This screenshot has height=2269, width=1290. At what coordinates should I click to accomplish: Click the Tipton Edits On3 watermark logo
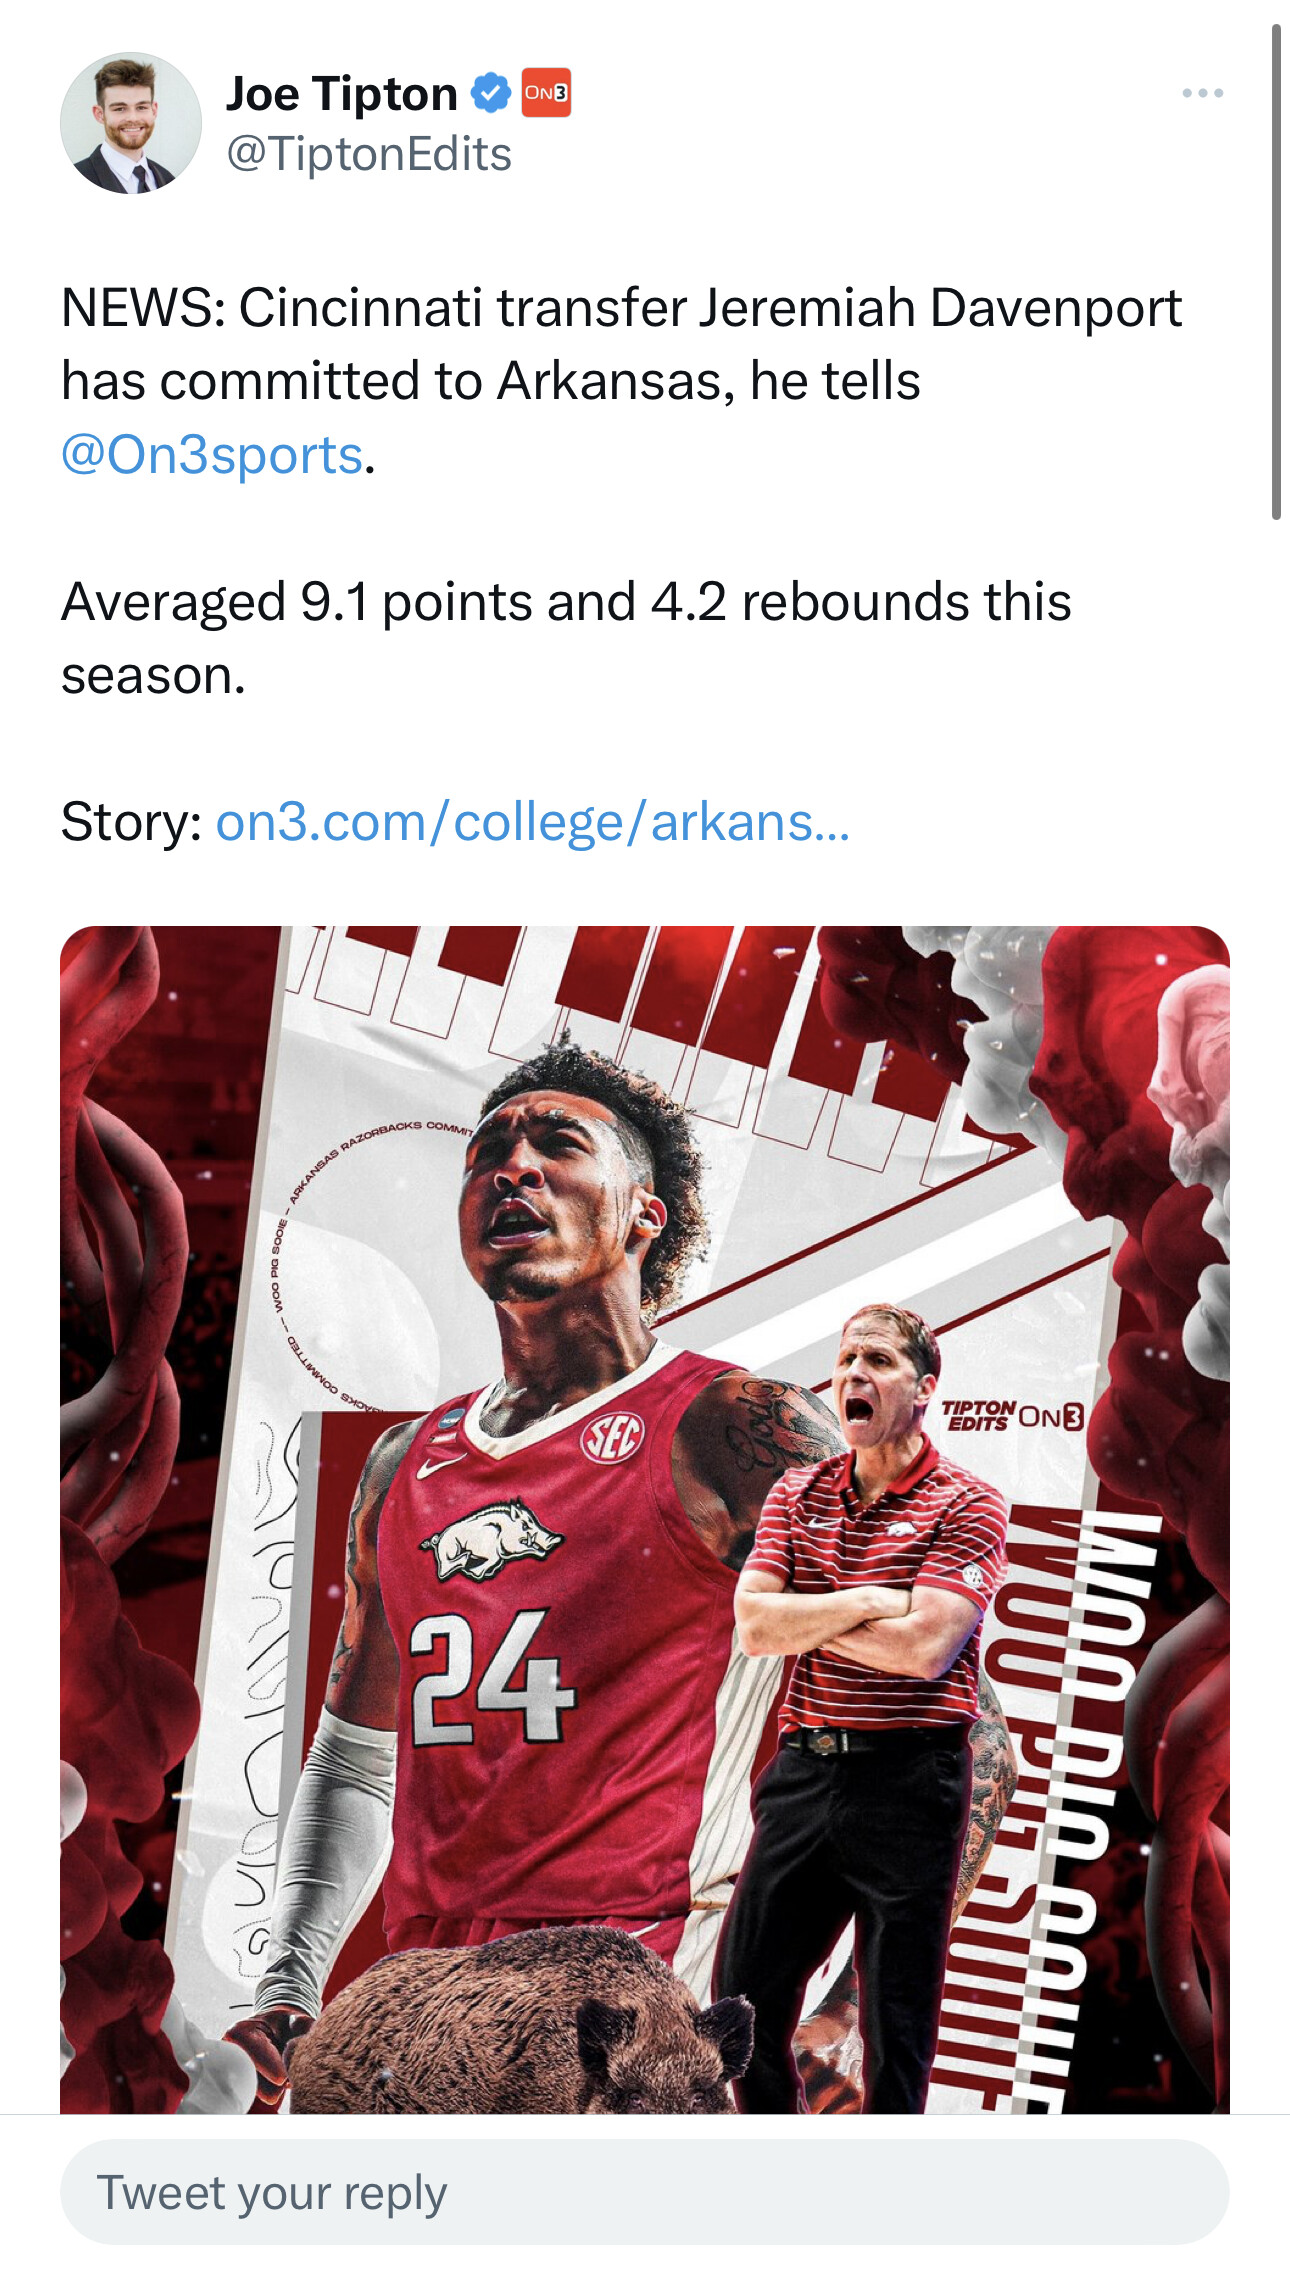tap(1011, 1416)
